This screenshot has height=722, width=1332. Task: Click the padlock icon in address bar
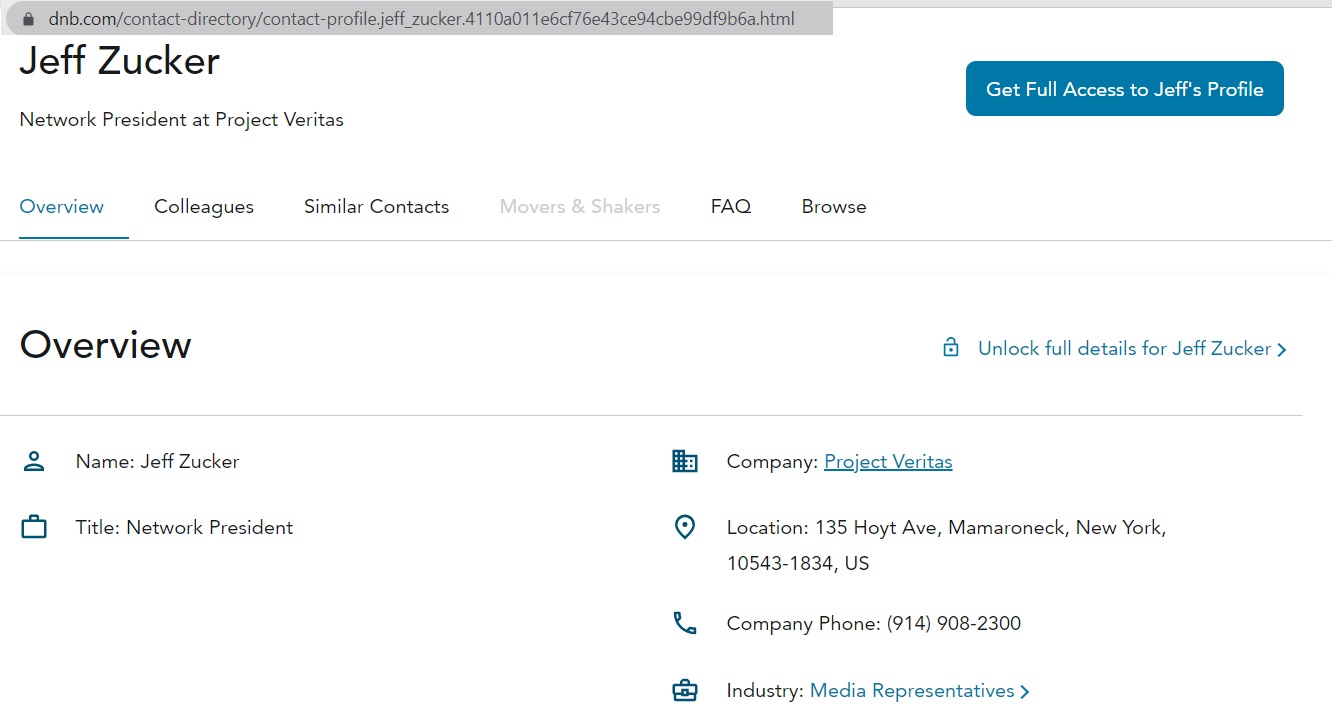[x=27, y=19]
